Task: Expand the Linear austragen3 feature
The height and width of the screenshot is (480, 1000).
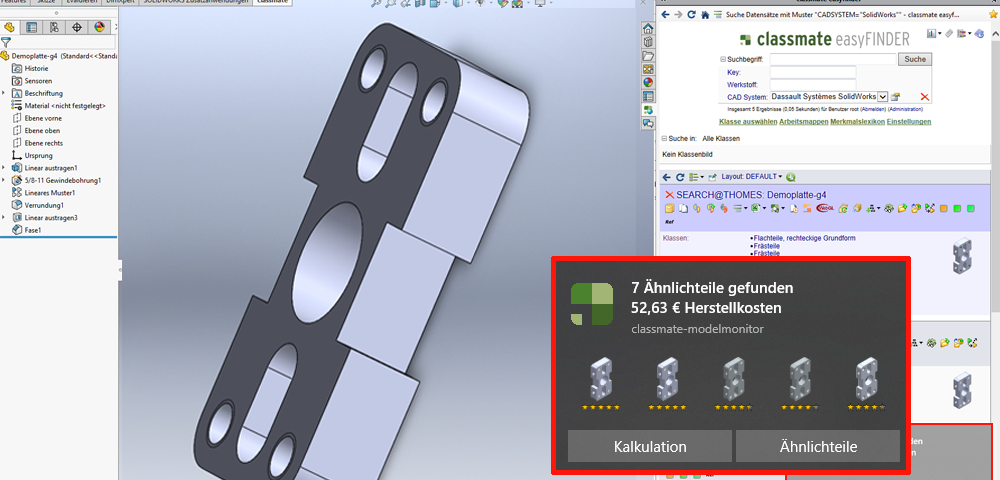Action: coord(4,217)
